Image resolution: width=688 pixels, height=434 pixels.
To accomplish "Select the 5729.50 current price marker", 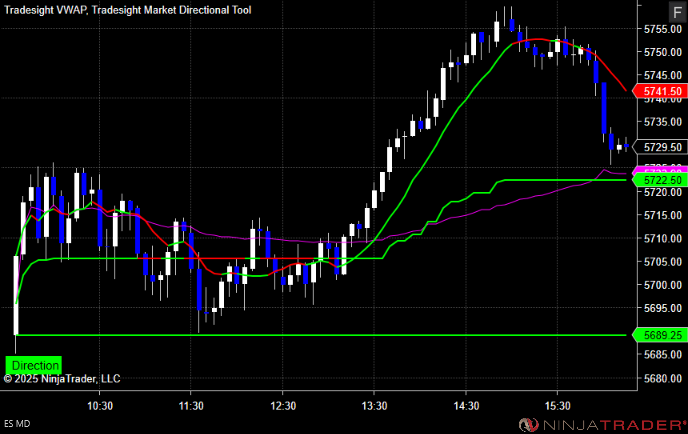I will [x=659, y=147].
